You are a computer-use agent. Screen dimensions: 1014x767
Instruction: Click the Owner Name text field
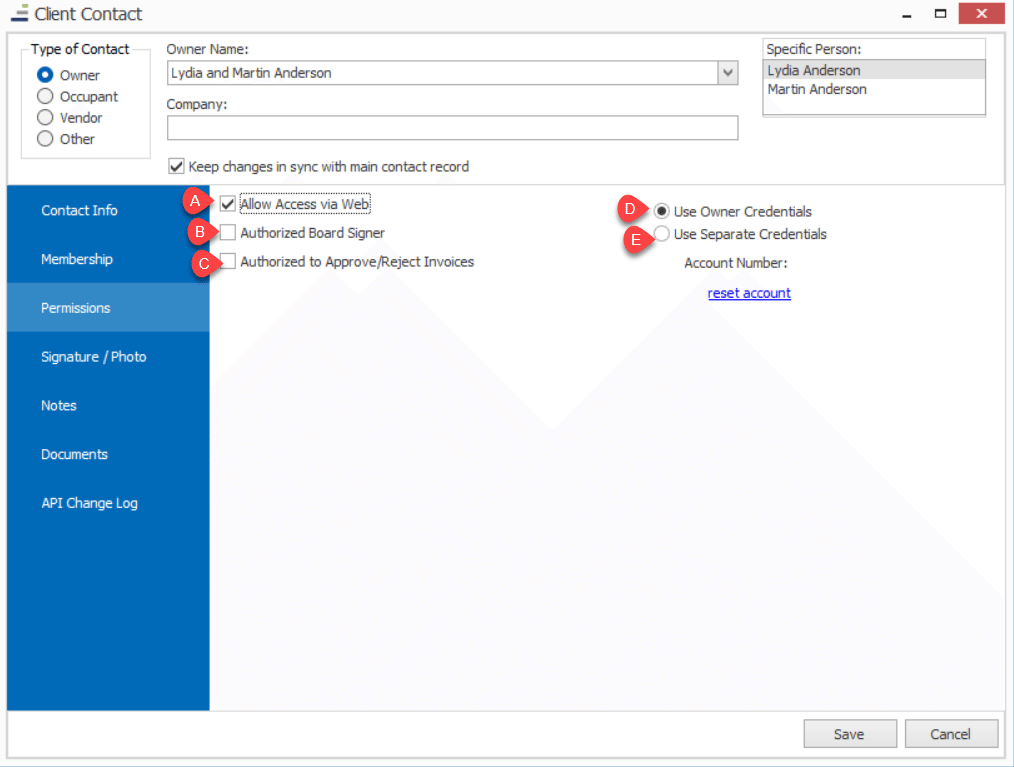tap(442, 73)
